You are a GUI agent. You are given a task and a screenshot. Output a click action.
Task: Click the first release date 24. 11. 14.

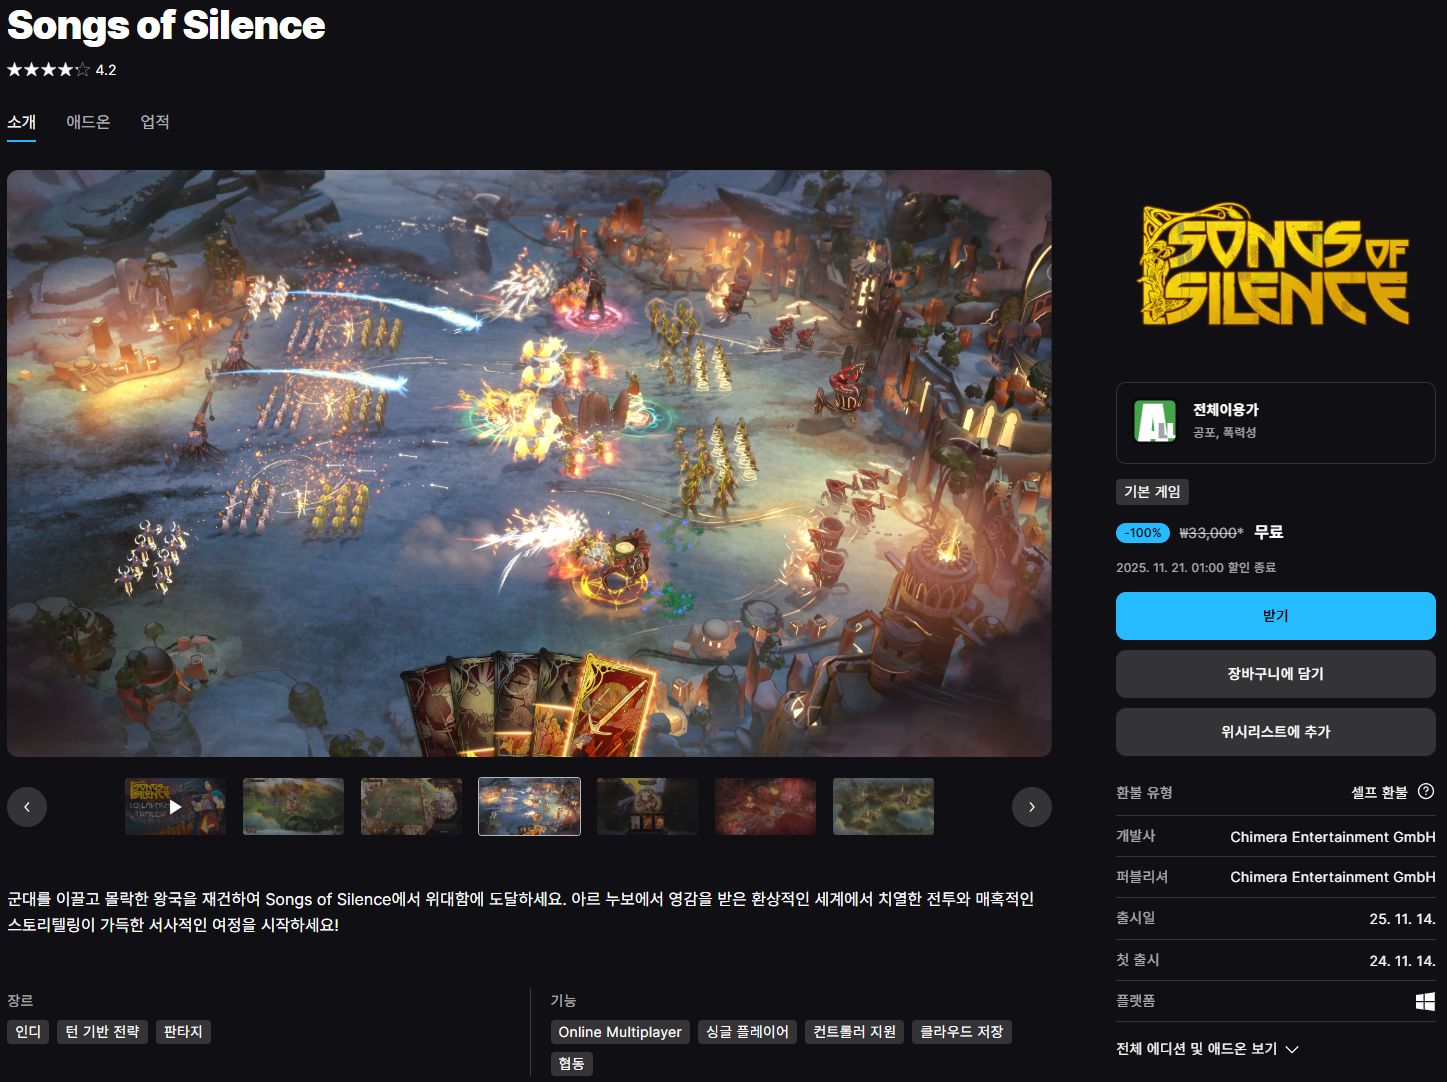tap(1402, 961)
